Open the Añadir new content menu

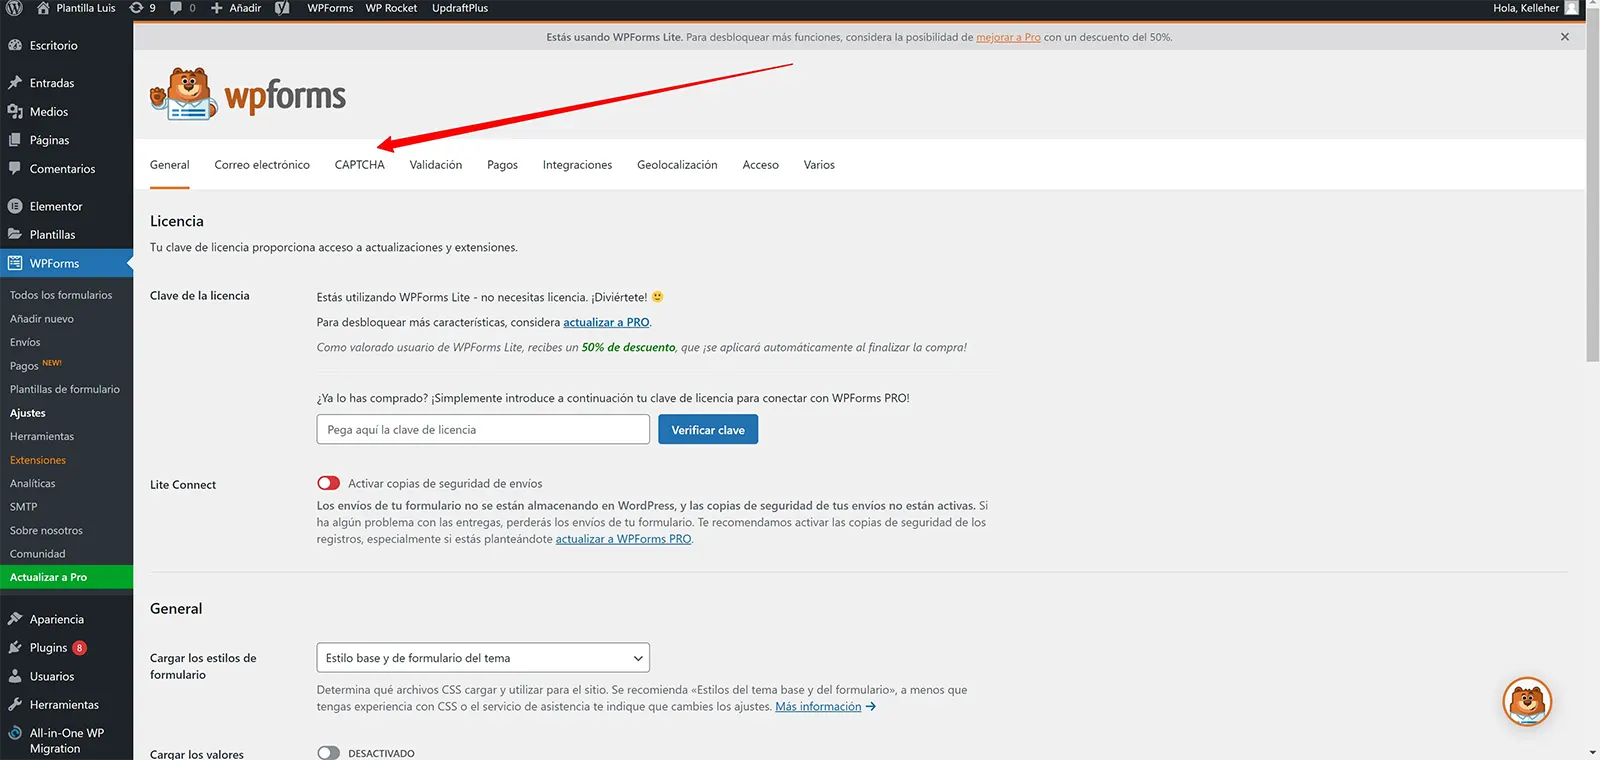236,8
